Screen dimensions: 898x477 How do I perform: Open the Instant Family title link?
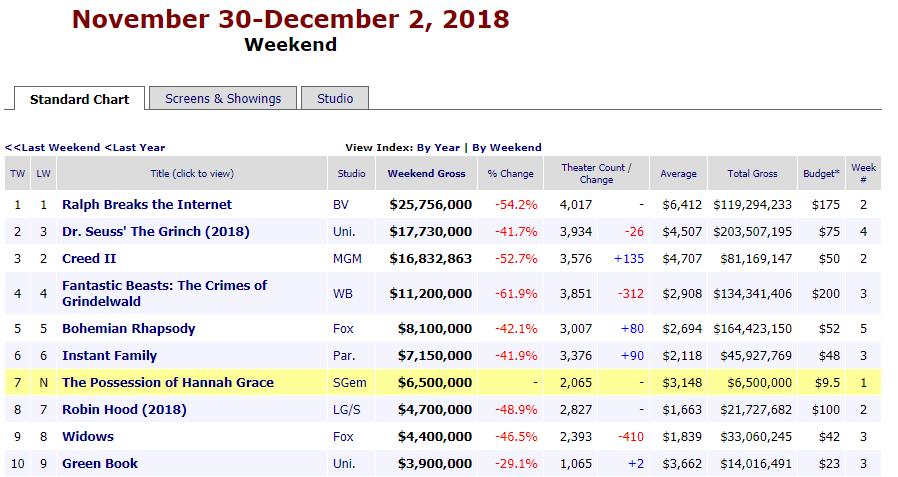pyautogui.click(x=109, y=355)
